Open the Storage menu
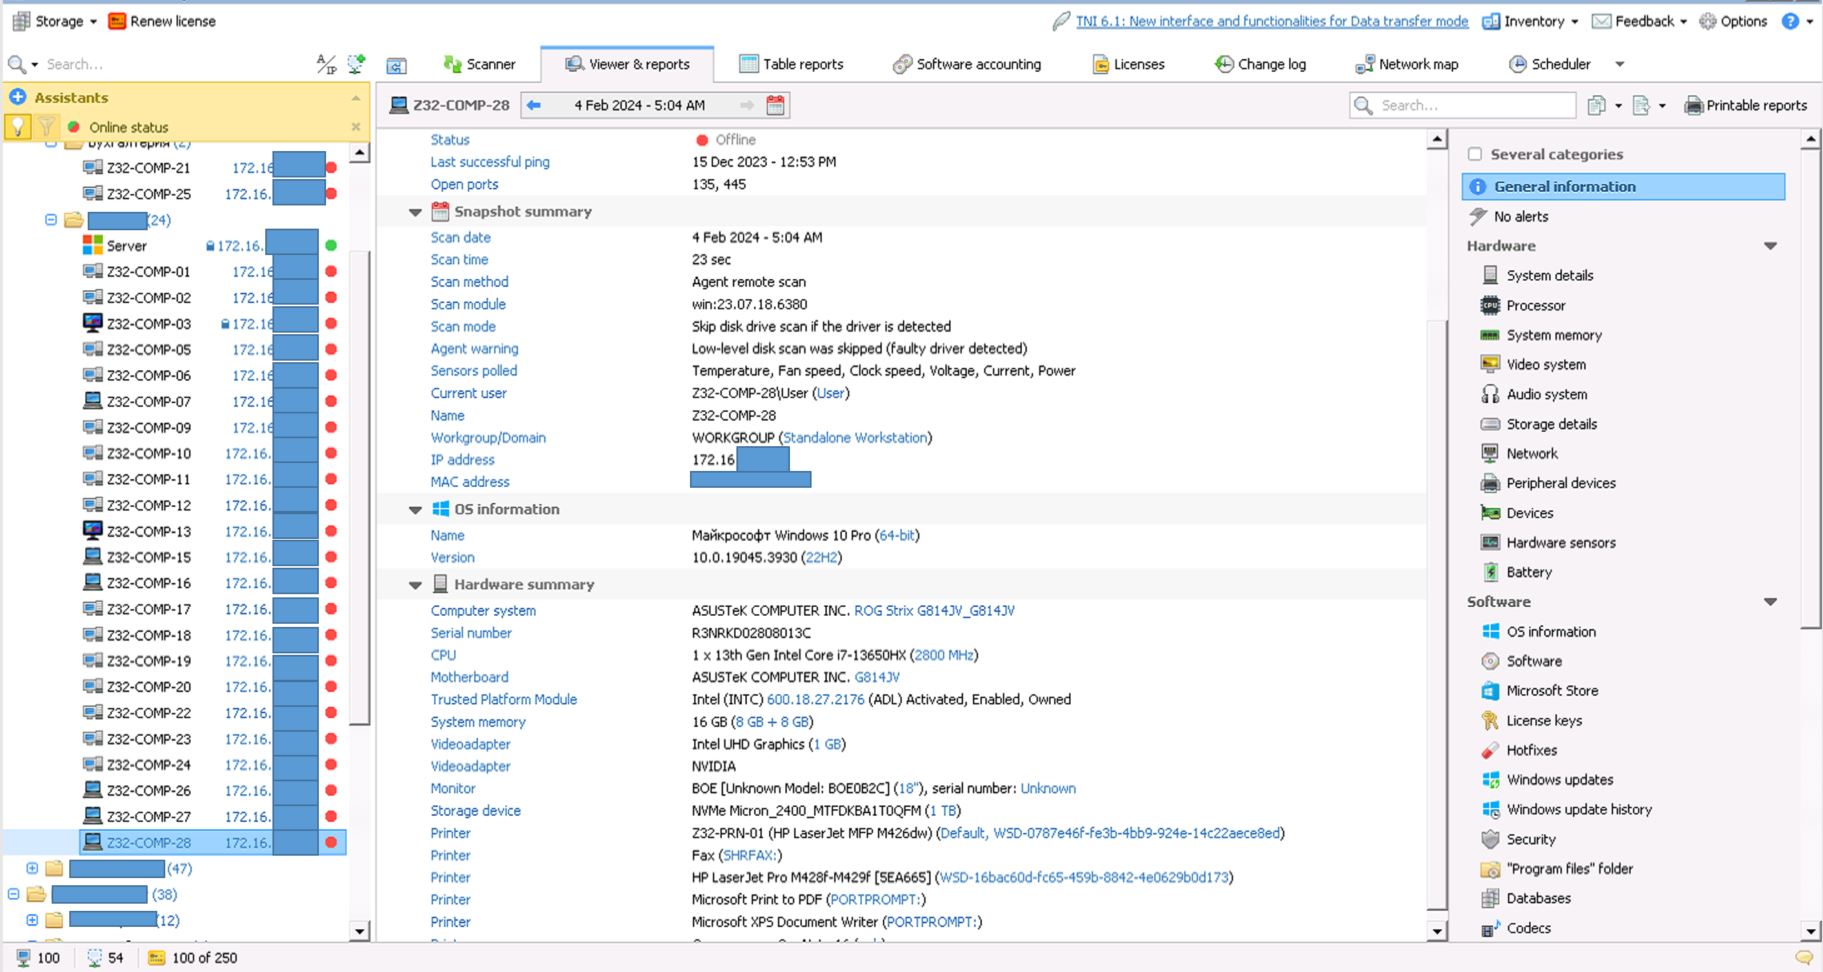Viewport: 1823px width, 972px height. coord(54,21)
